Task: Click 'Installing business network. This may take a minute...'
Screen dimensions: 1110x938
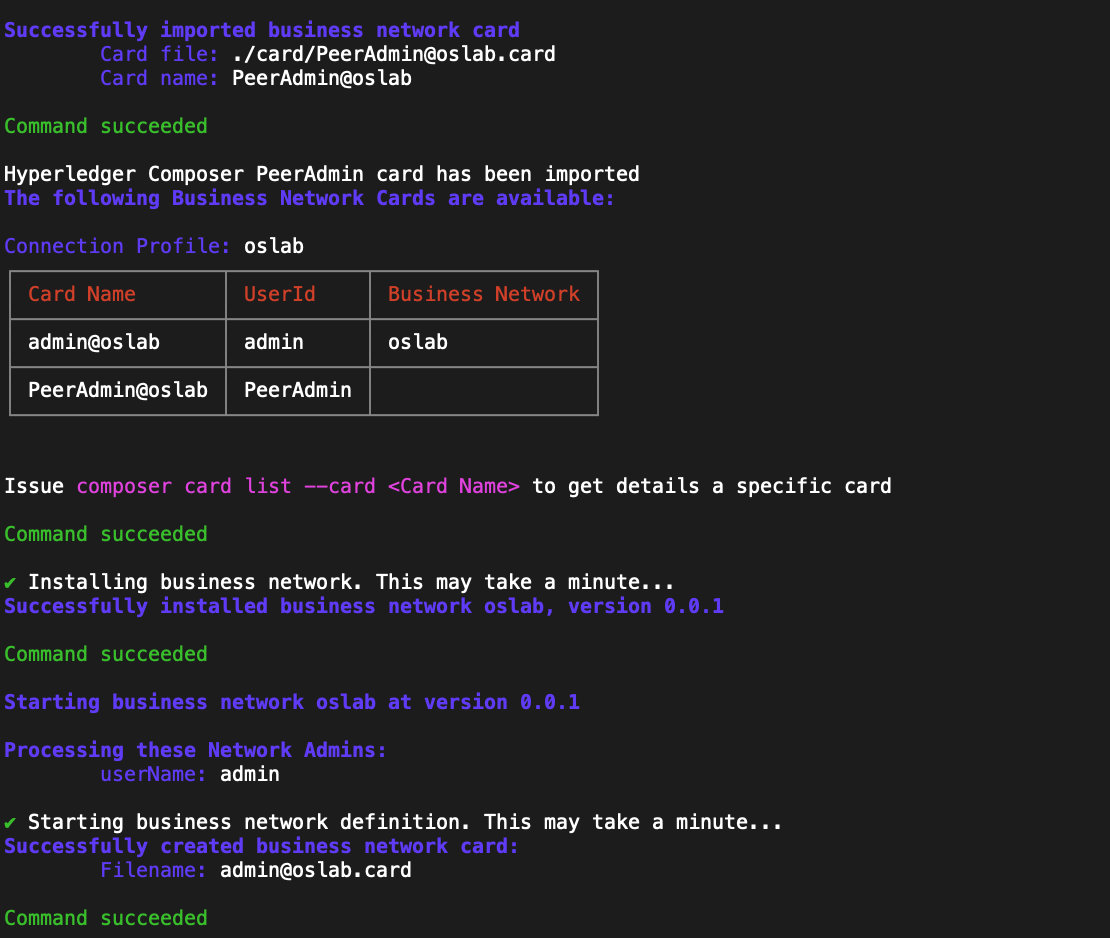Action: coord(351,583)
